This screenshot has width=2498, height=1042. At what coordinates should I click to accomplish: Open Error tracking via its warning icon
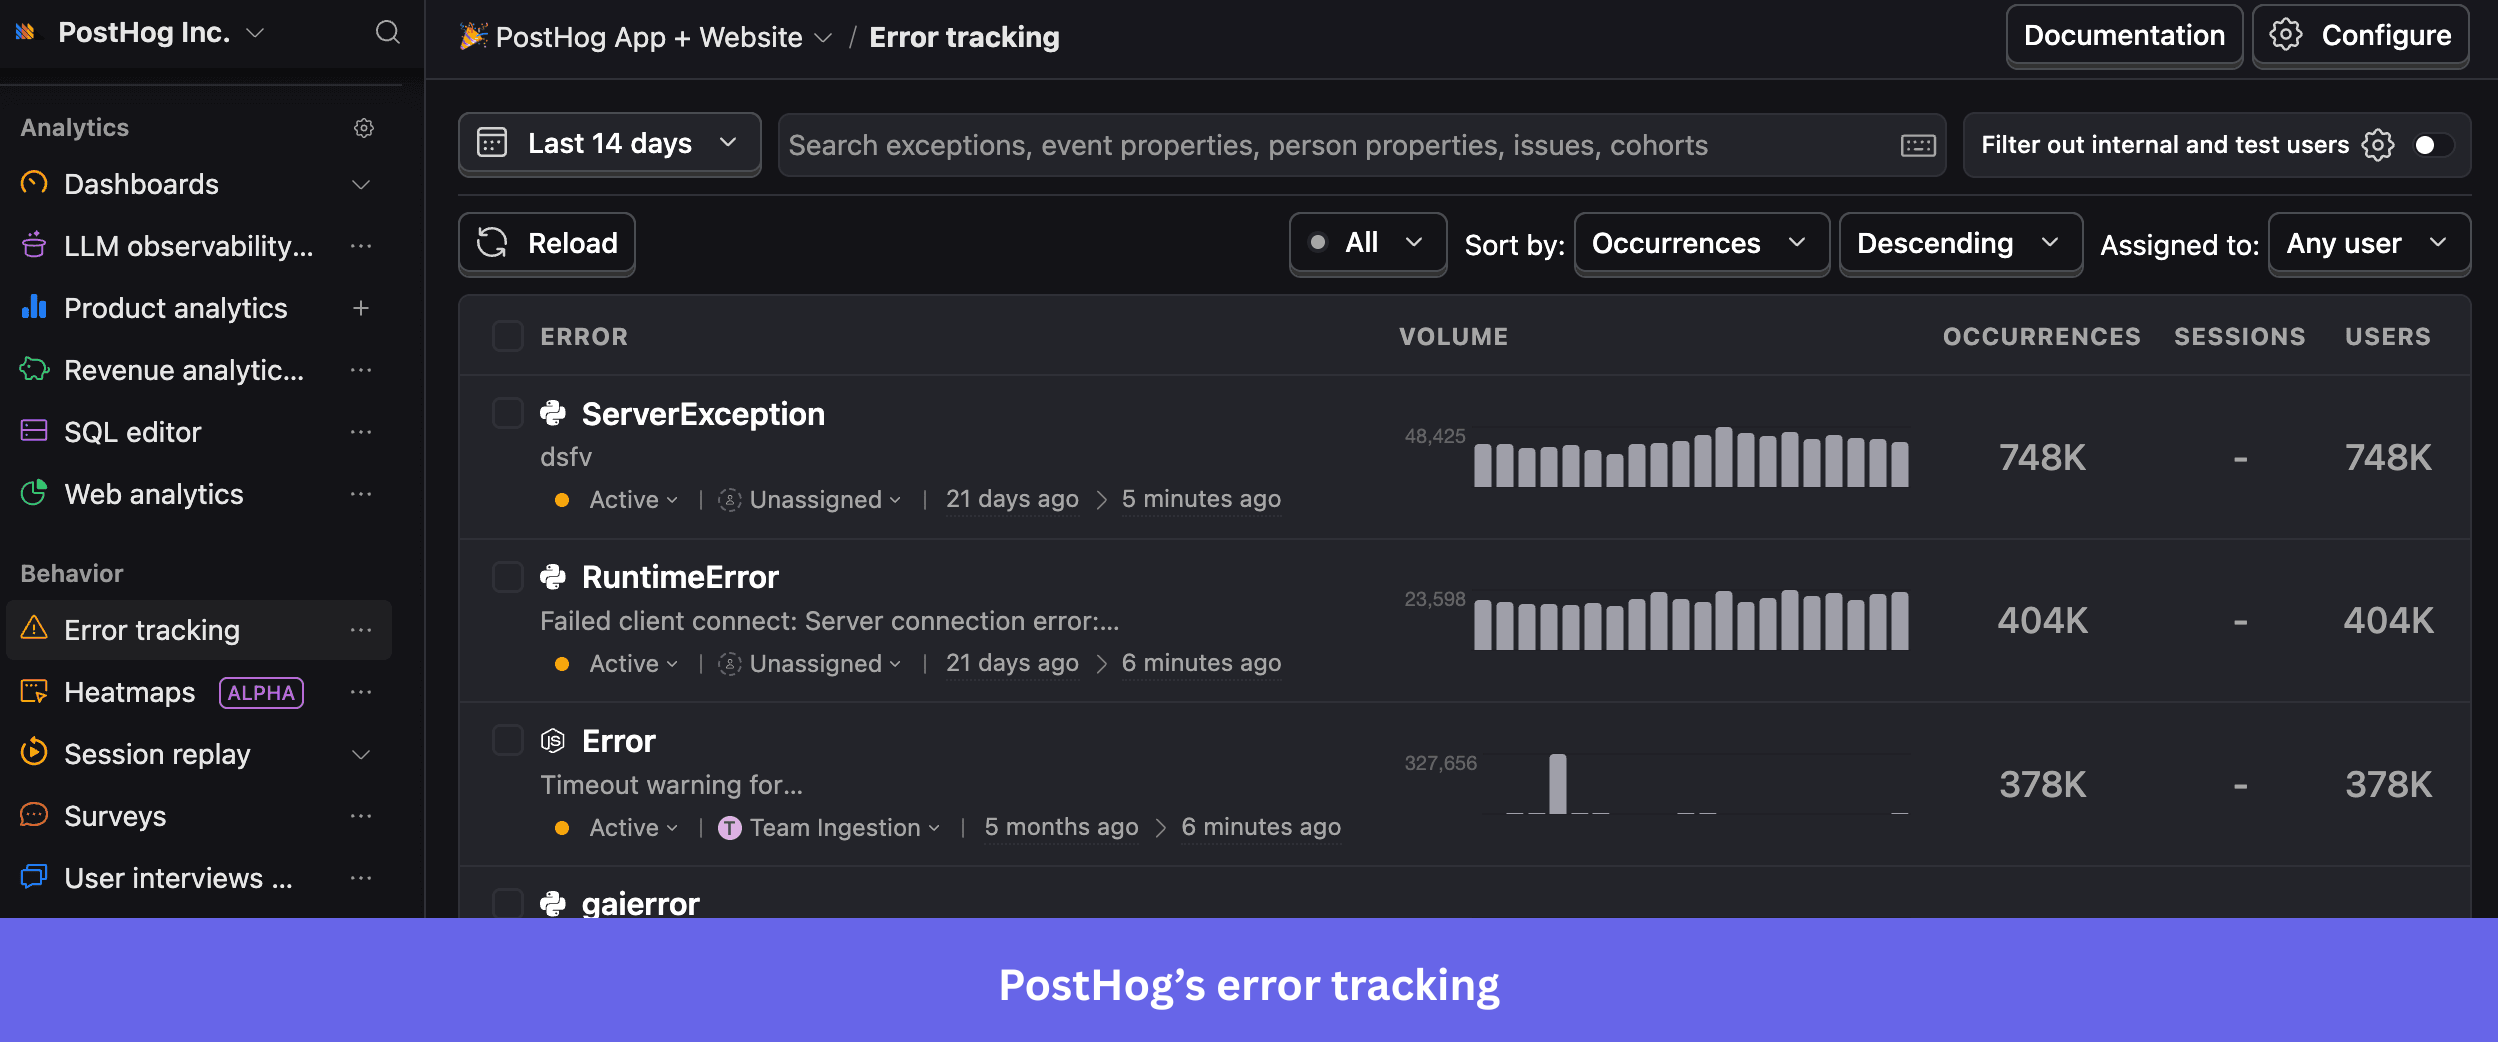[35, 629]
